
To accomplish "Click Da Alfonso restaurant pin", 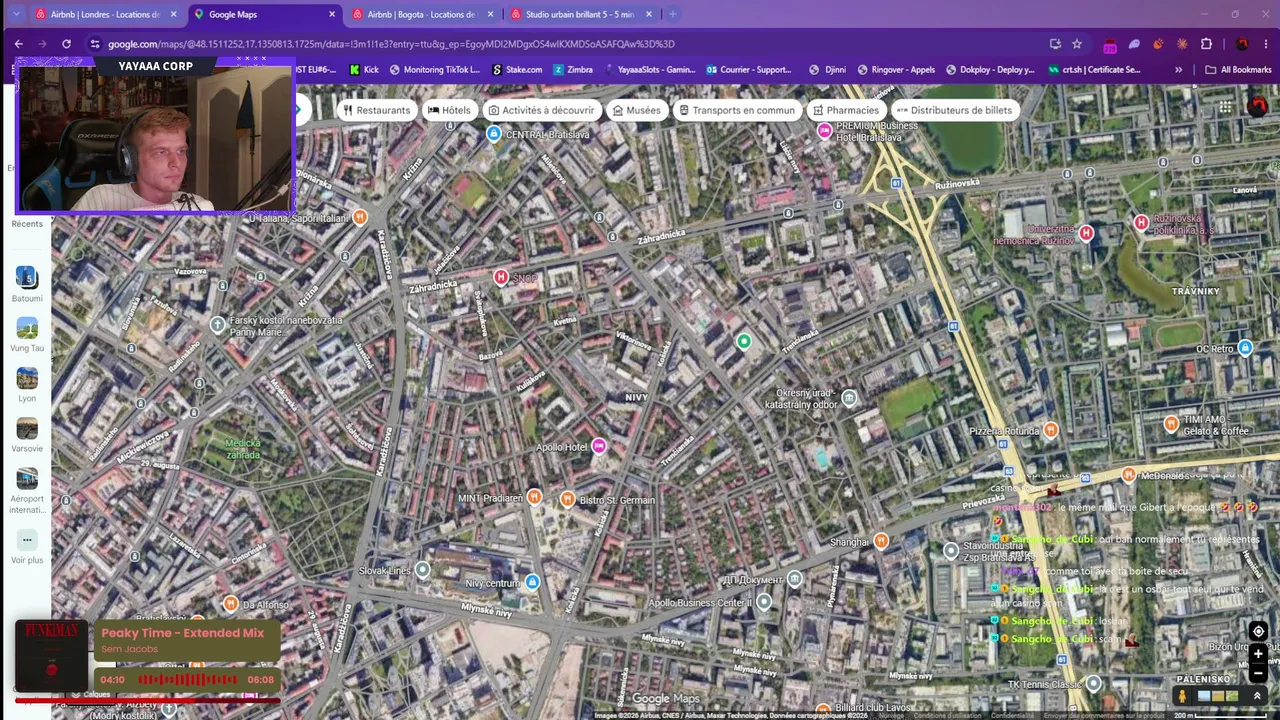I will (x=231, y=603).
